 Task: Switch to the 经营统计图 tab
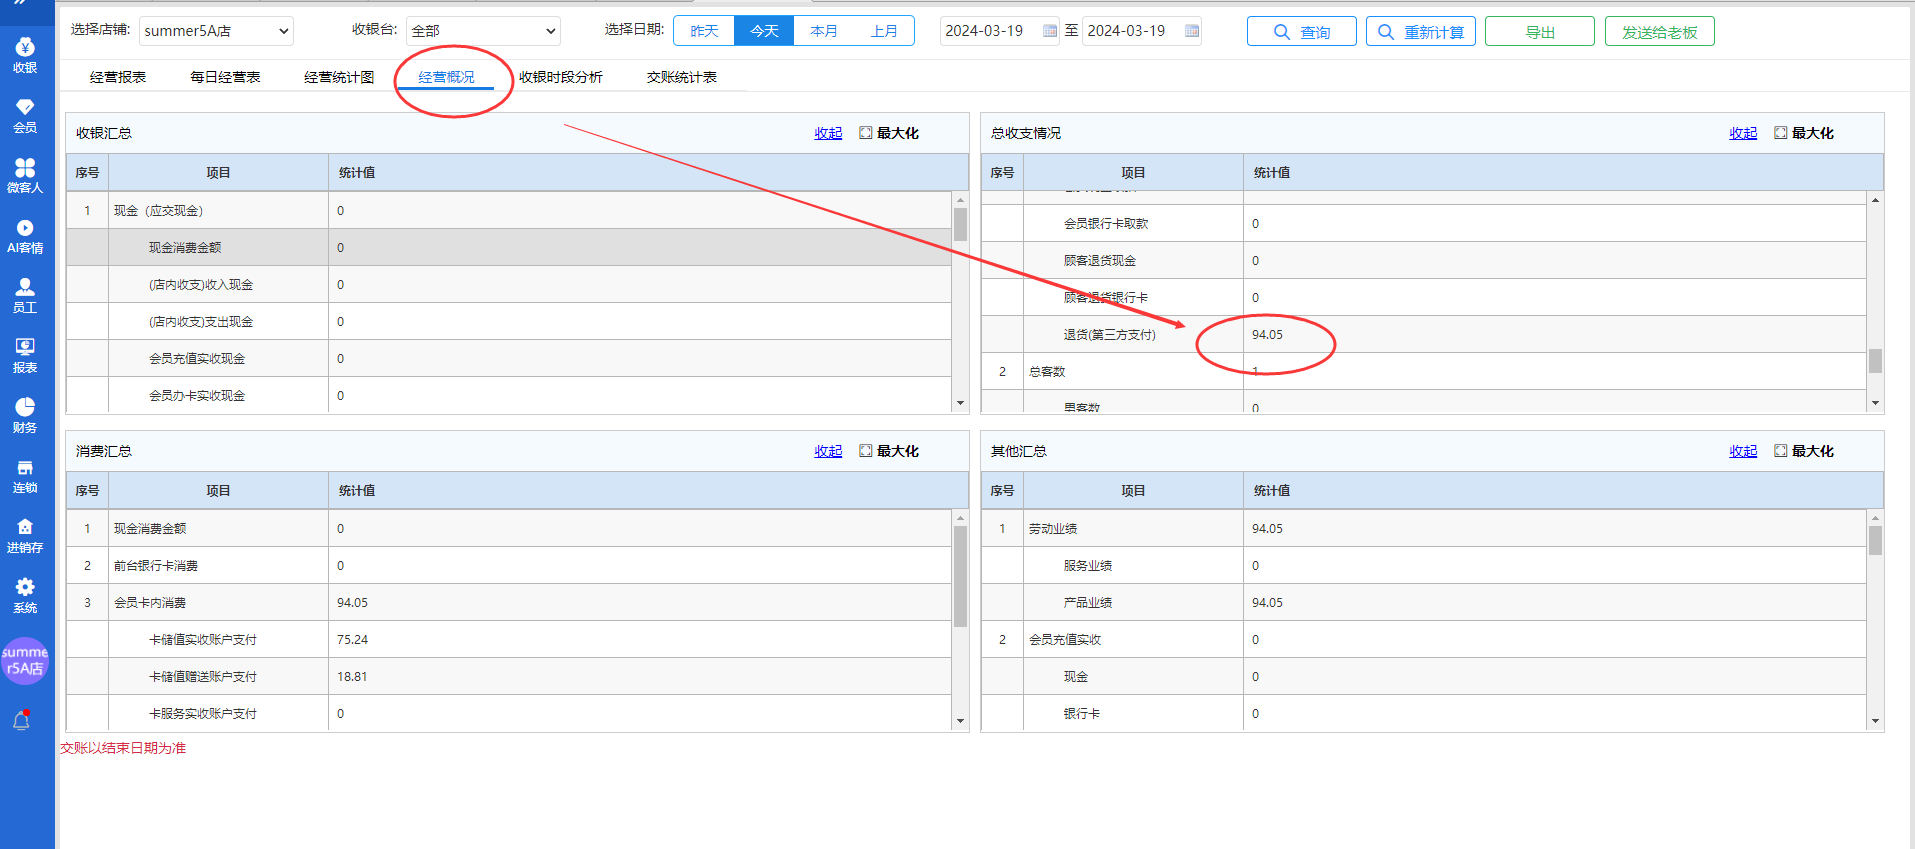(339, 77)
